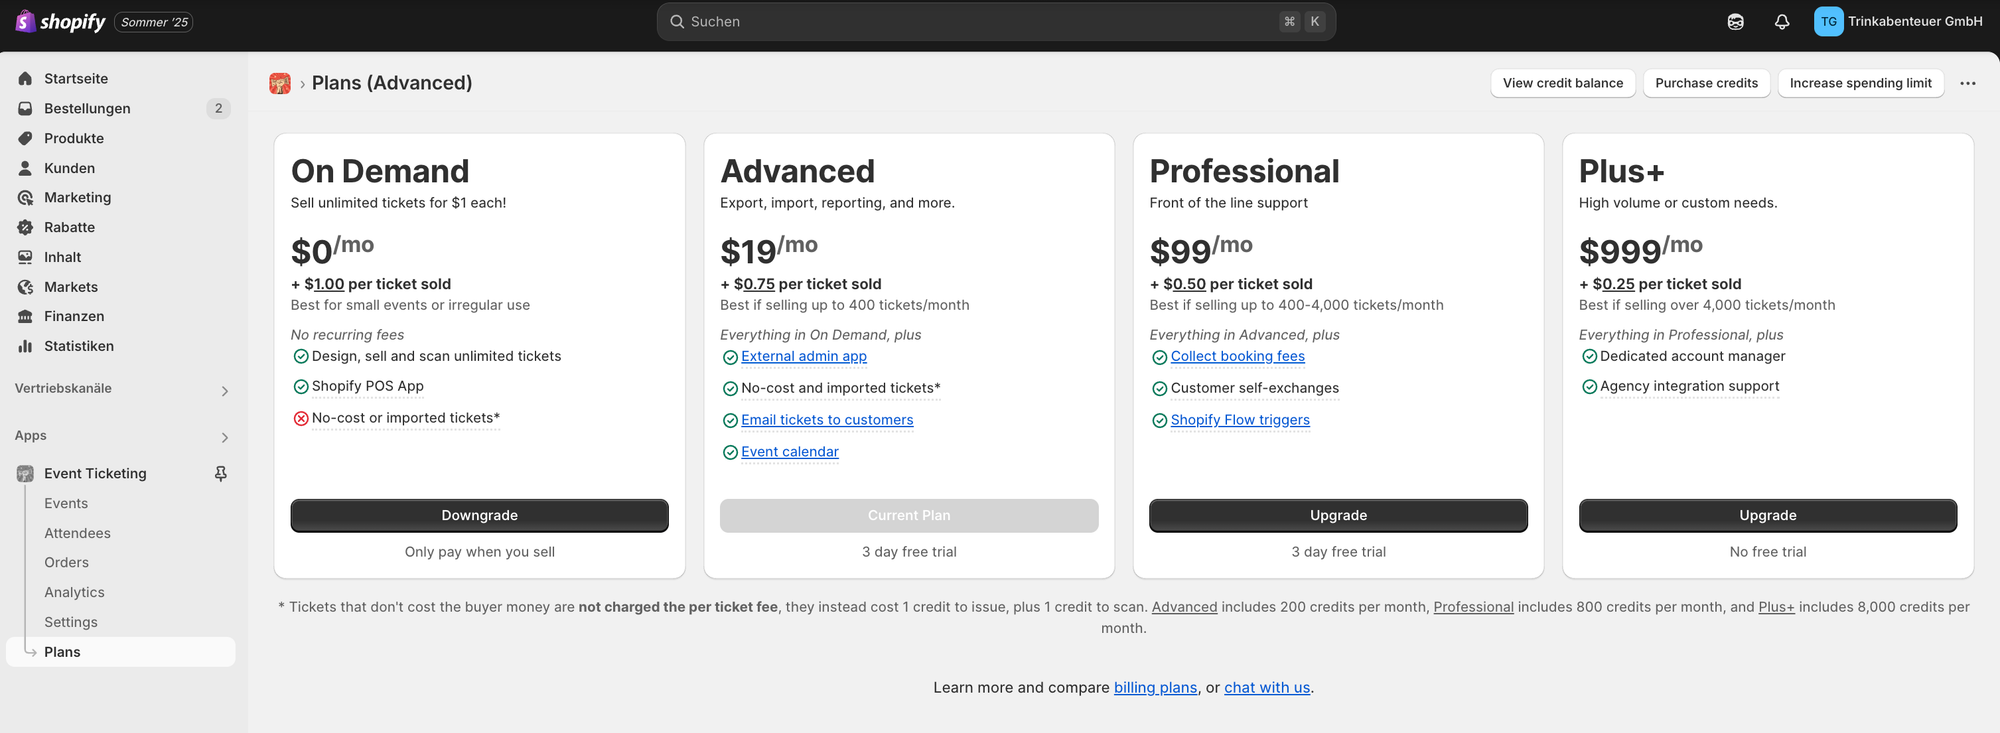Viewport: 2000px width, 733px height.
Task: Open the notifications bell
Action: tap(1782, 21)
